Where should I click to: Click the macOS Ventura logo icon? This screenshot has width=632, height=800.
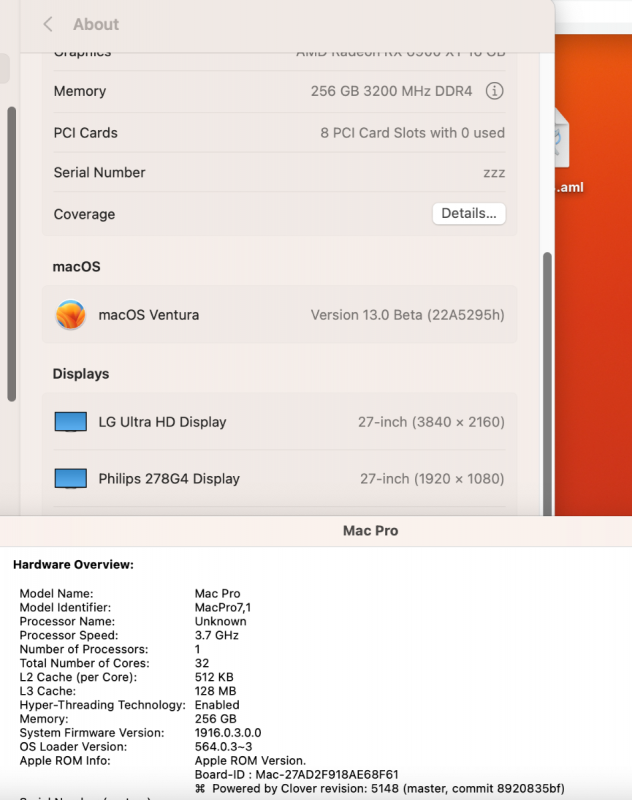click(70, 315)
